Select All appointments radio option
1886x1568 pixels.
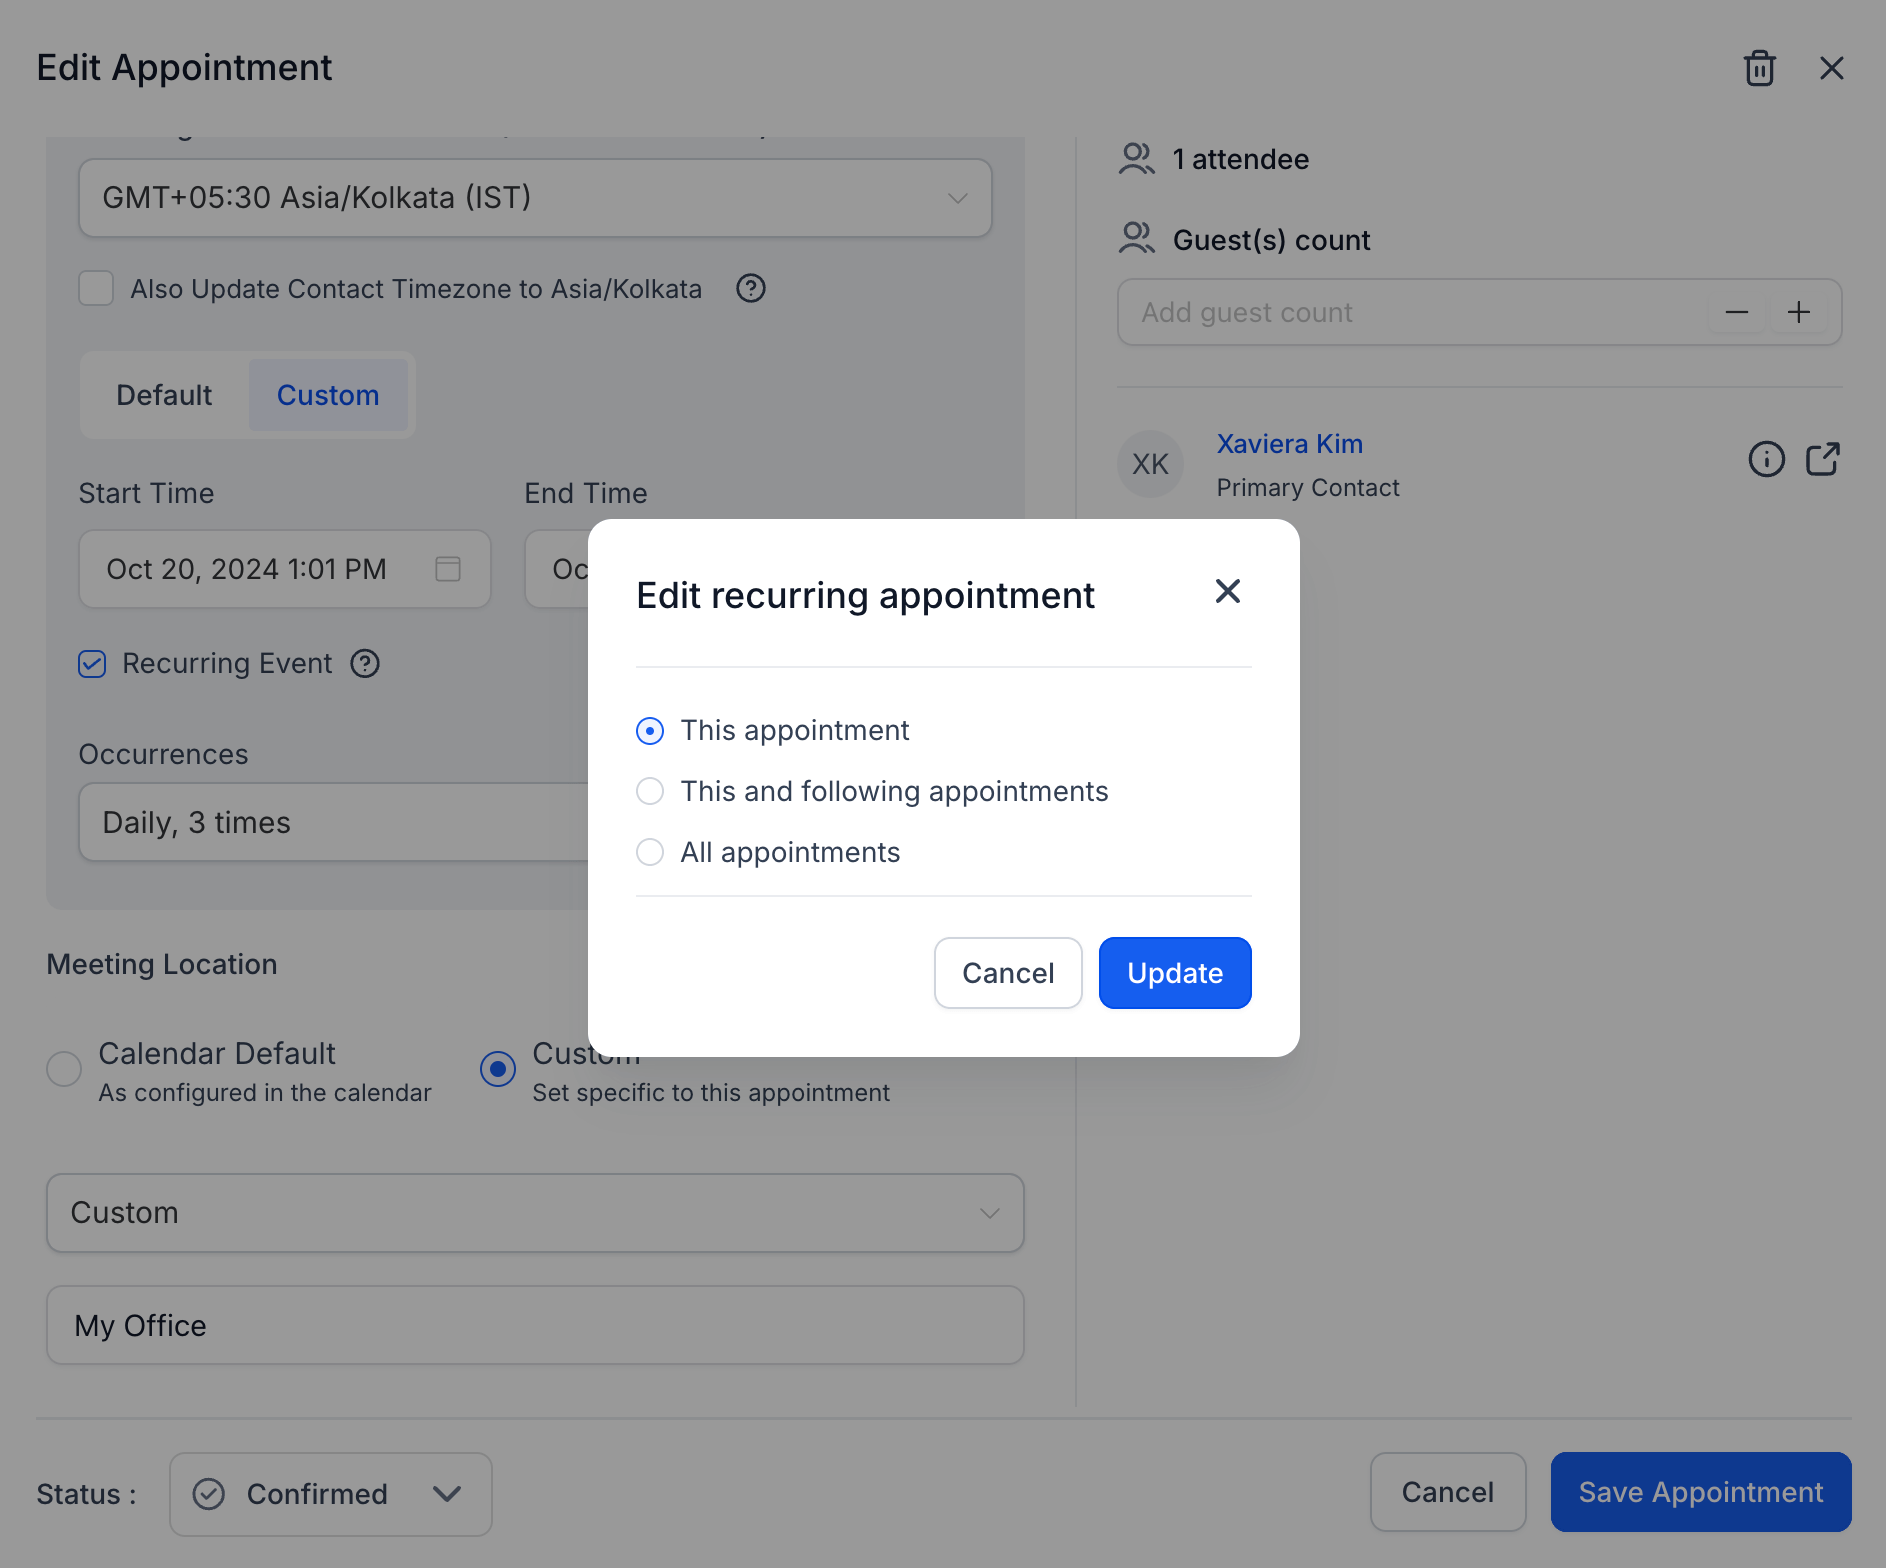(x=650, y=852)
